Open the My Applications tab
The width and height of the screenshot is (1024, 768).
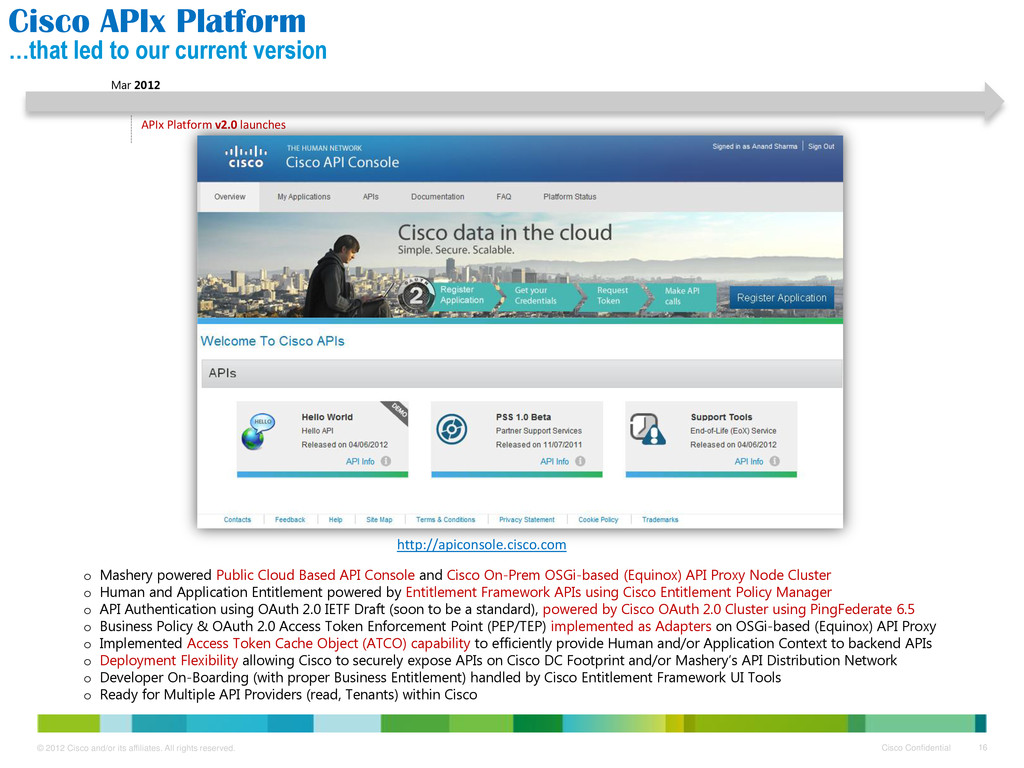point(304,197)
